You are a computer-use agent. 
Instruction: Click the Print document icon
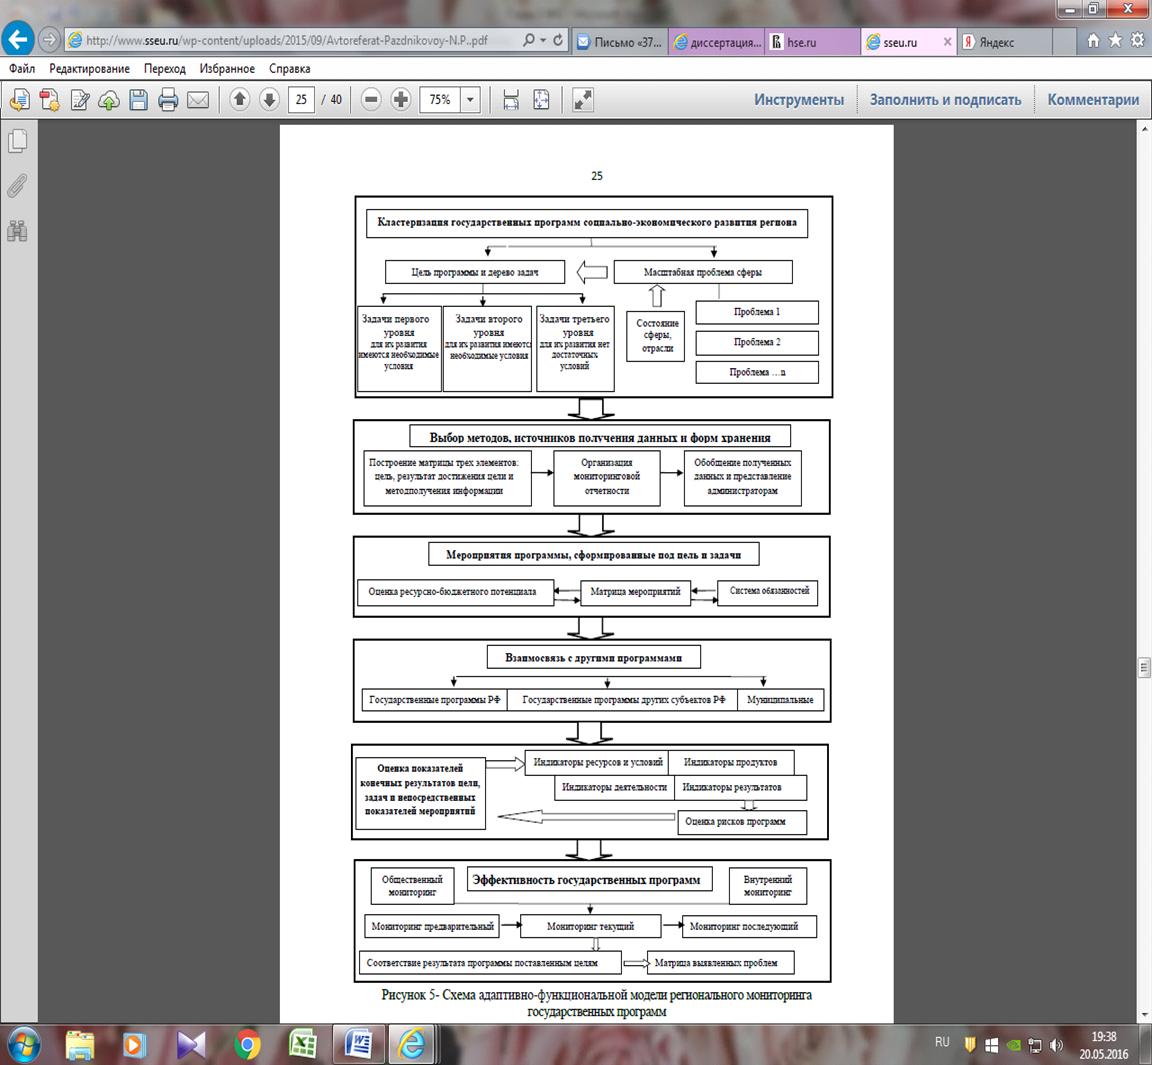(168, 100)
